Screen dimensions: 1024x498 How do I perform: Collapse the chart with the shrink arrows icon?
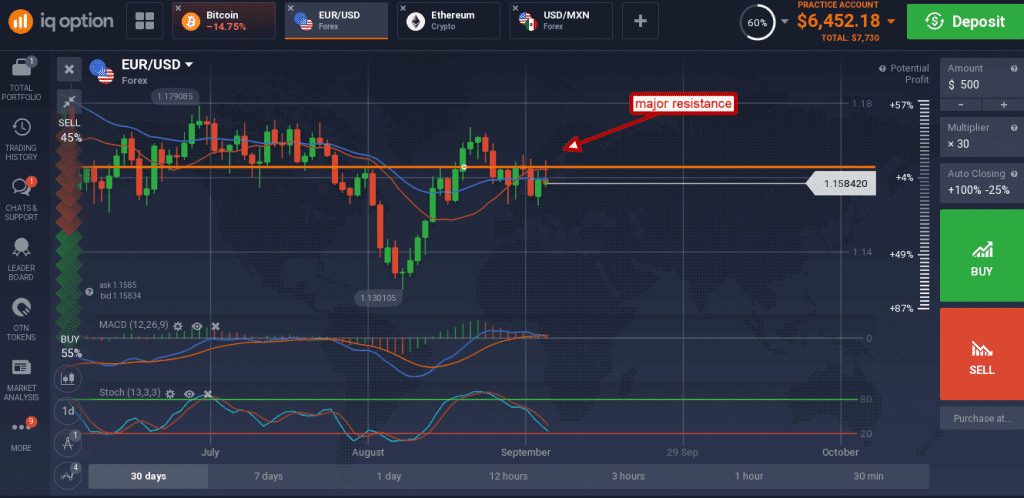pos(69,101)
